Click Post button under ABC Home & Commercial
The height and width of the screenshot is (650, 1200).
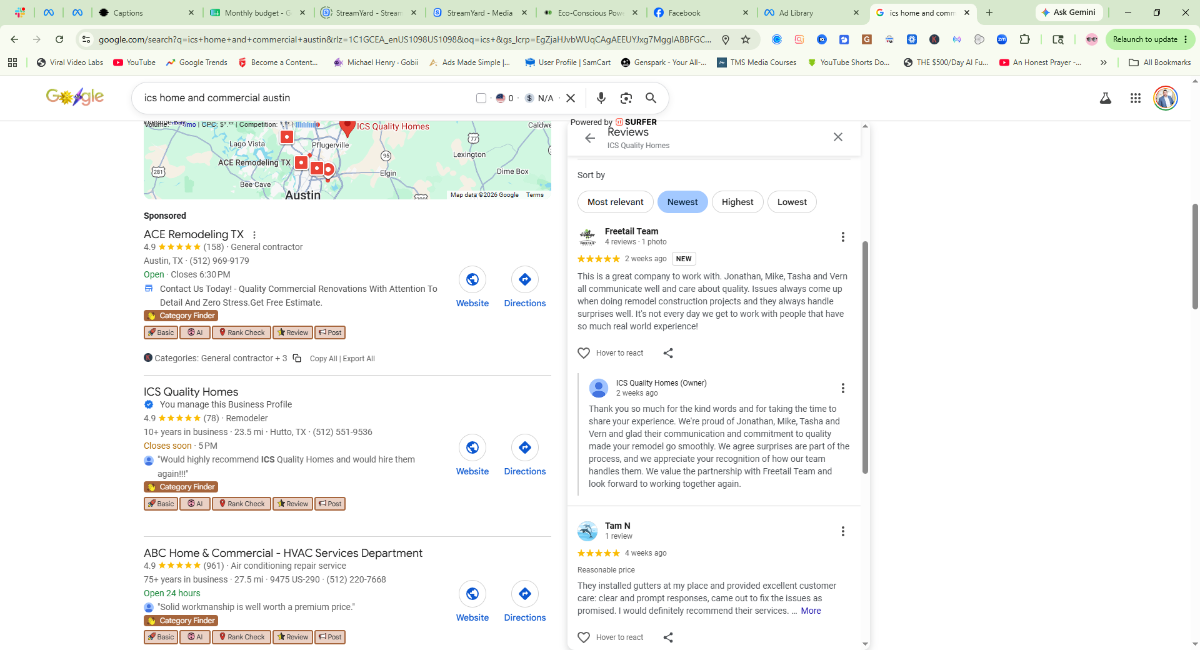point(330,637)
